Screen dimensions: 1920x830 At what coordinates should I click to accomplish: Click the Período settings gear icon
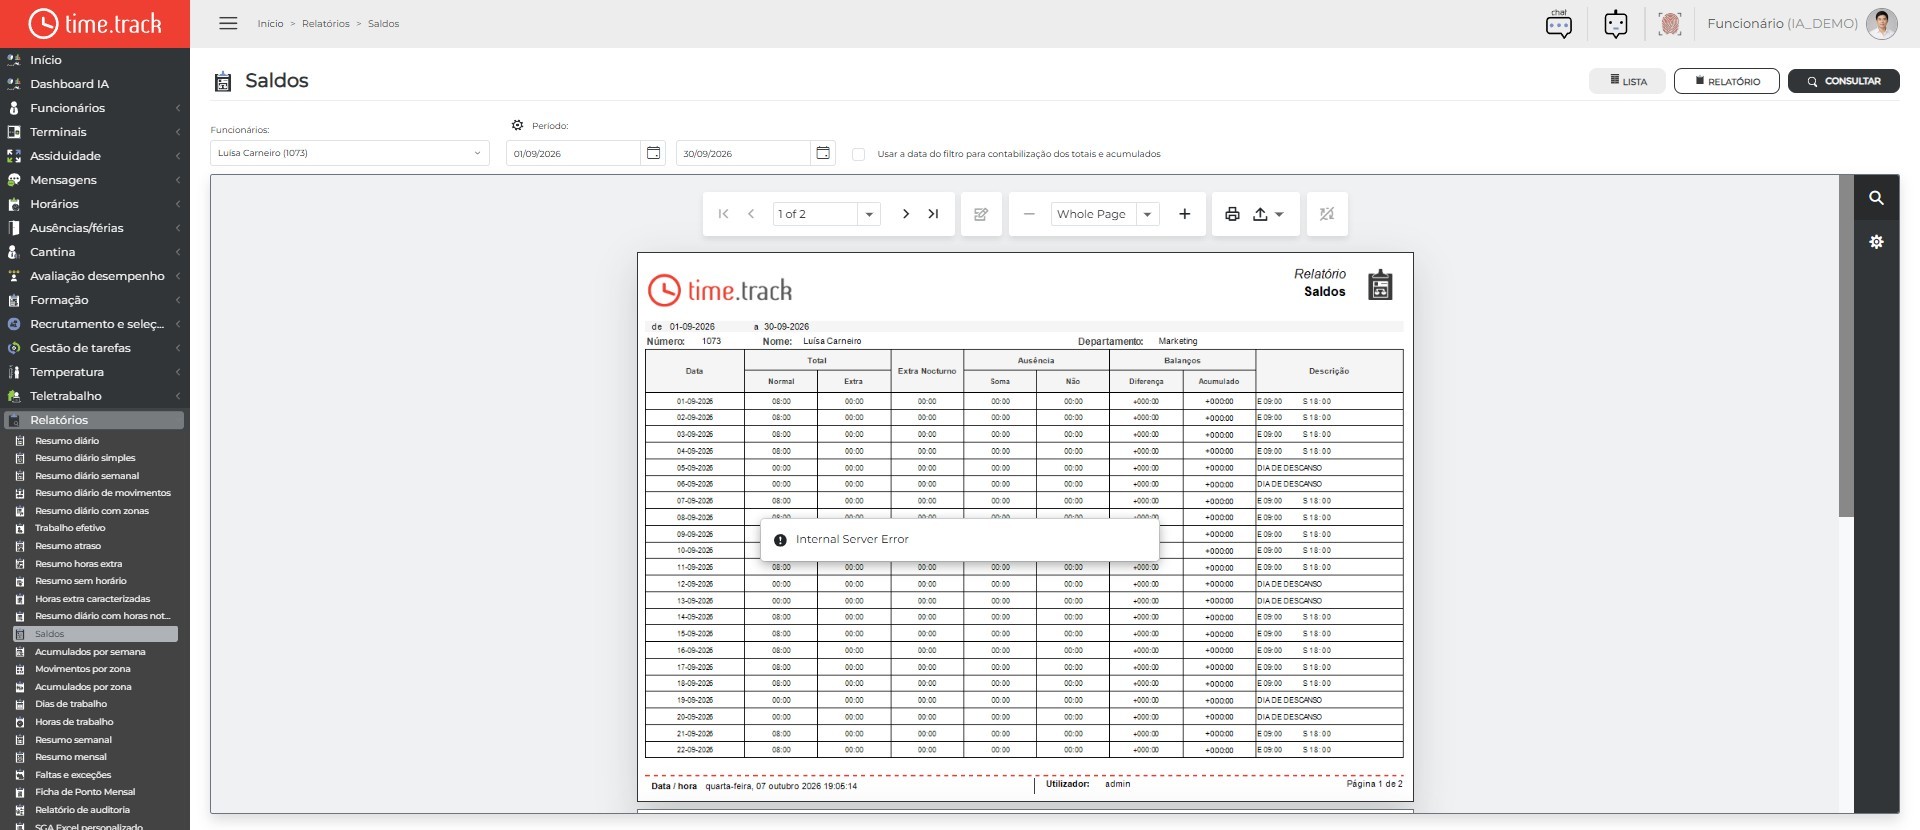pyautogui.click(x=517, y=125)
